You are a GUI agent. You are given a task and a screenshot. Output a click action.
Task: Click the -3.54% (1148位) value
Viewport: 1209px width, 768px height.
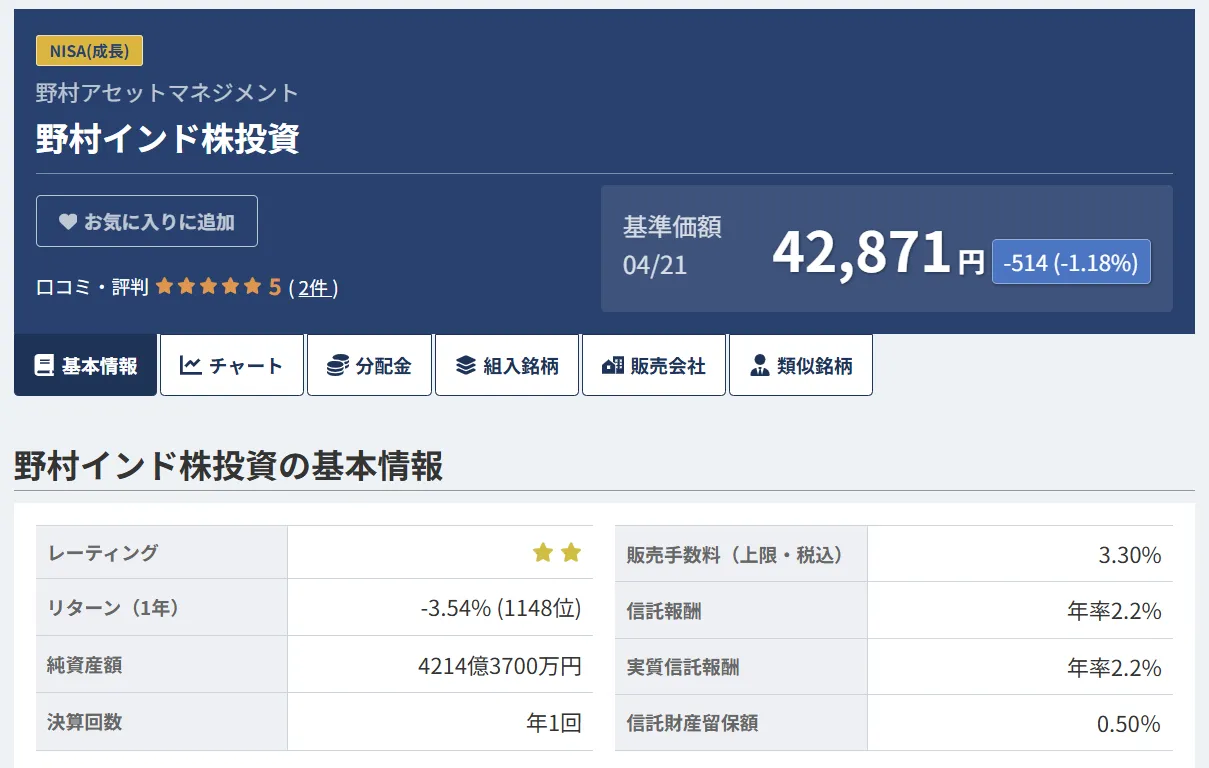[501, 608]
